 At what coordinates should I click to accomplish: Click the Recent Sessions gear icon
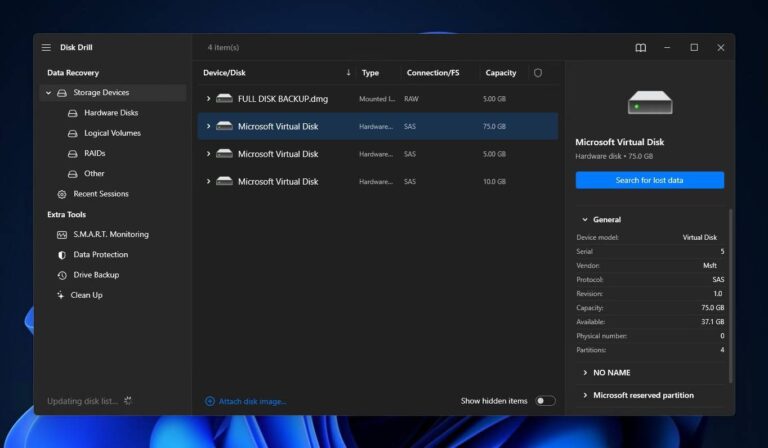tap(62, 194)
